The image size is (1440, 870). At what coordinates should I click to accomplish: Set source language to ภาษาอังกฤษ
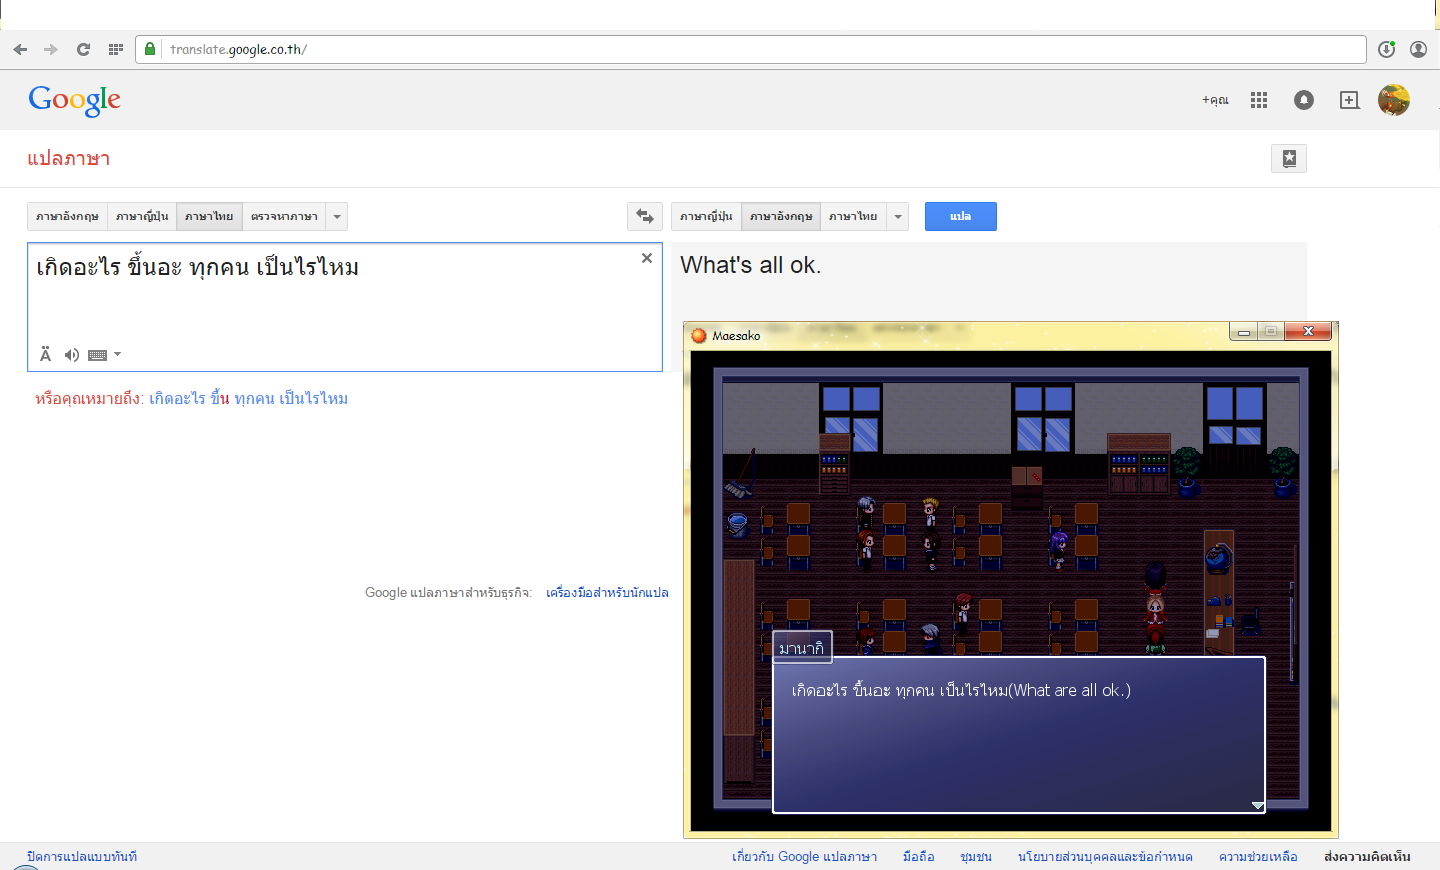tap(67, 216)
